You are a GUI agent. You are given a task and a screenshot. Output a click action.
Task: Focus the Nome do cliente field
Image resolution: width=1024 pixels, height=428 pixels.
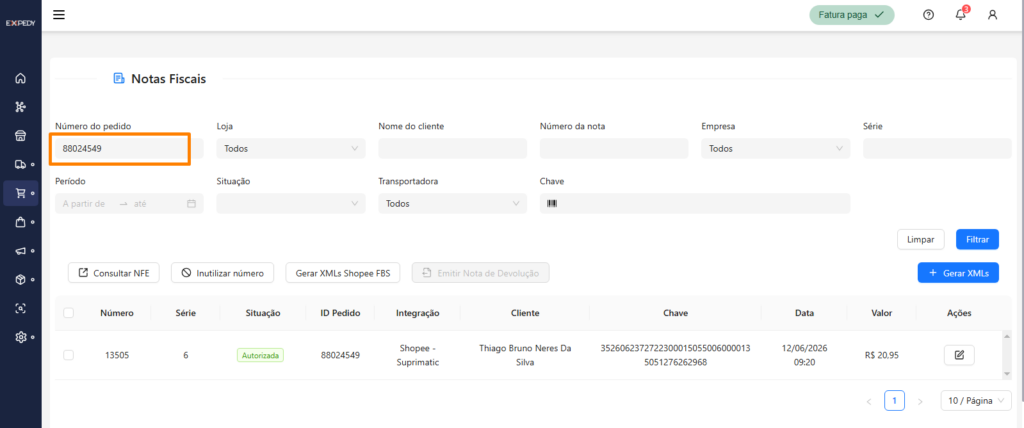click(x=453, y=148)
